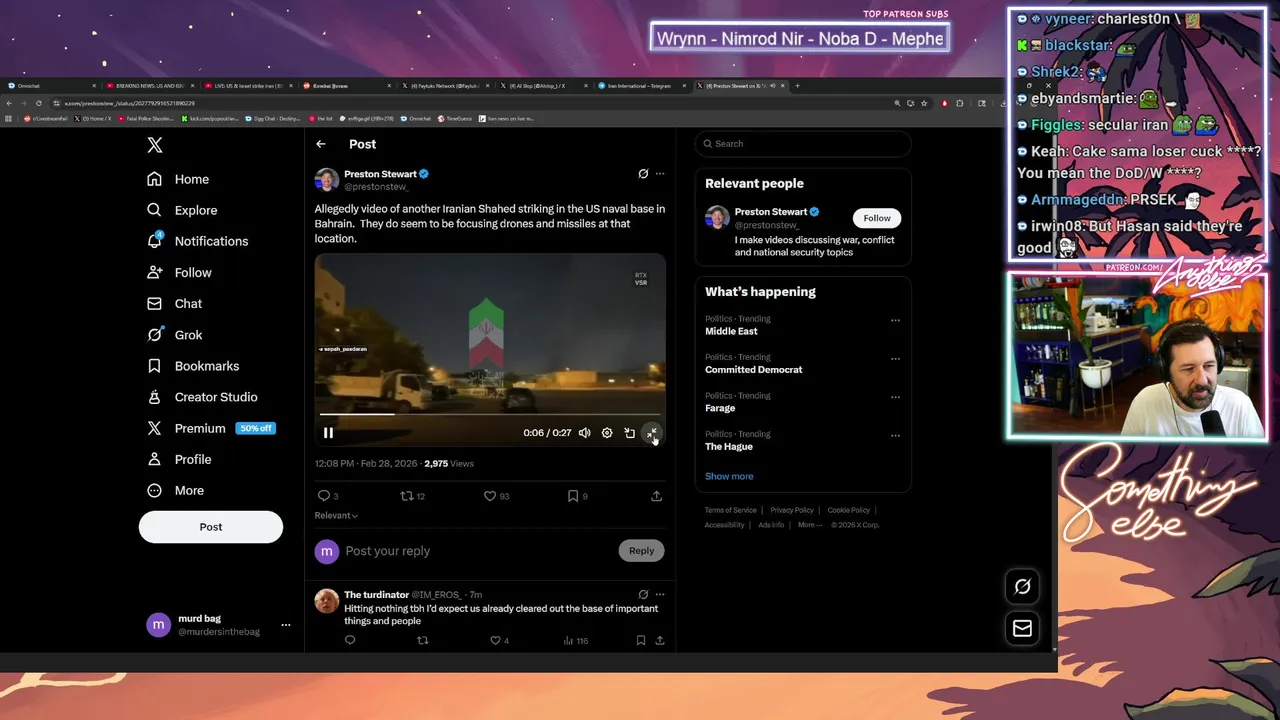Click floating Grok button at bottom right
1280x720 pixels.
(1022, 587)
